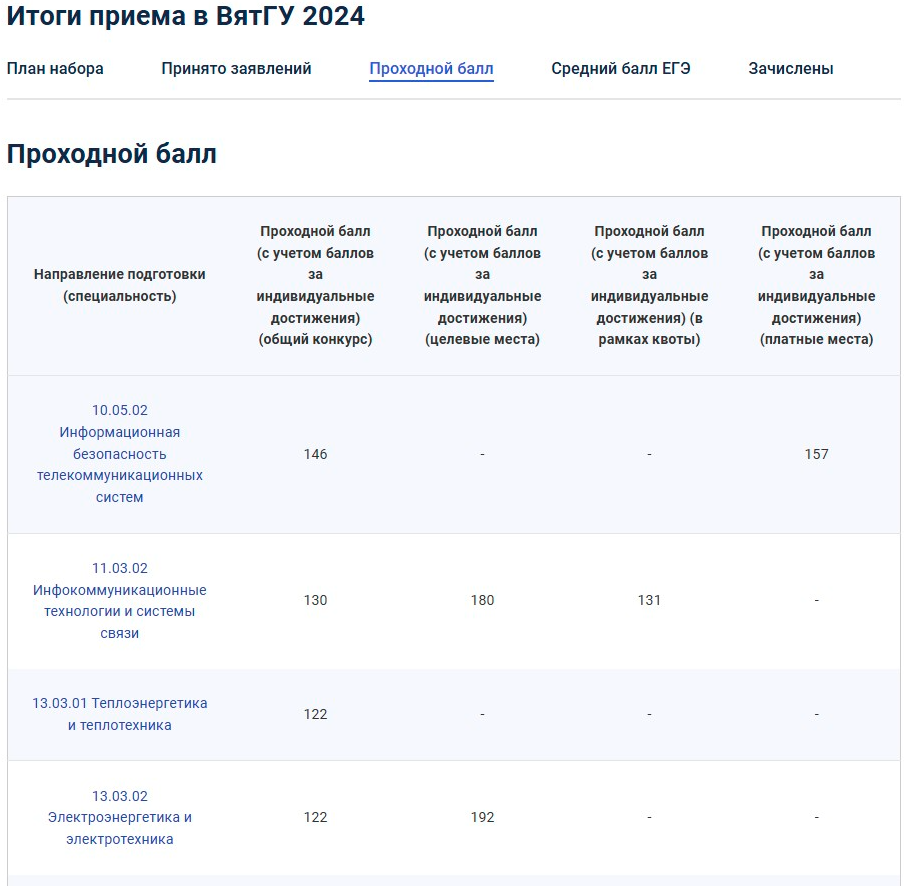Select the Проходной балл tab
904x886 pixels.
click(x=431, y=69)
